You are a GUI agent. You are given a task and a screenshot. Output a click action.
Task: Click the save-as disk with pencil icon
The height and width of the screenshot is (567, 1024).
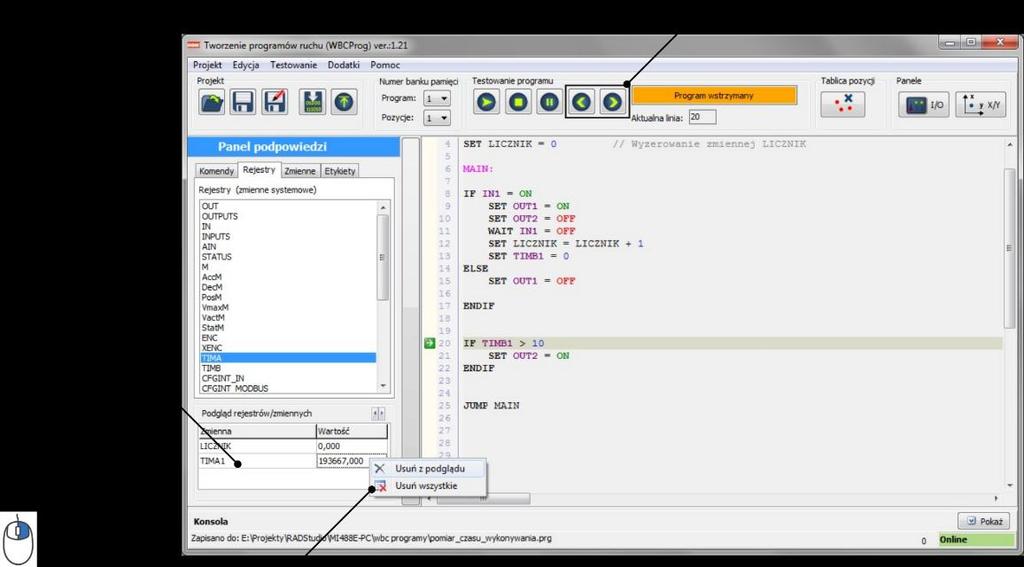[x=275, y=103]
